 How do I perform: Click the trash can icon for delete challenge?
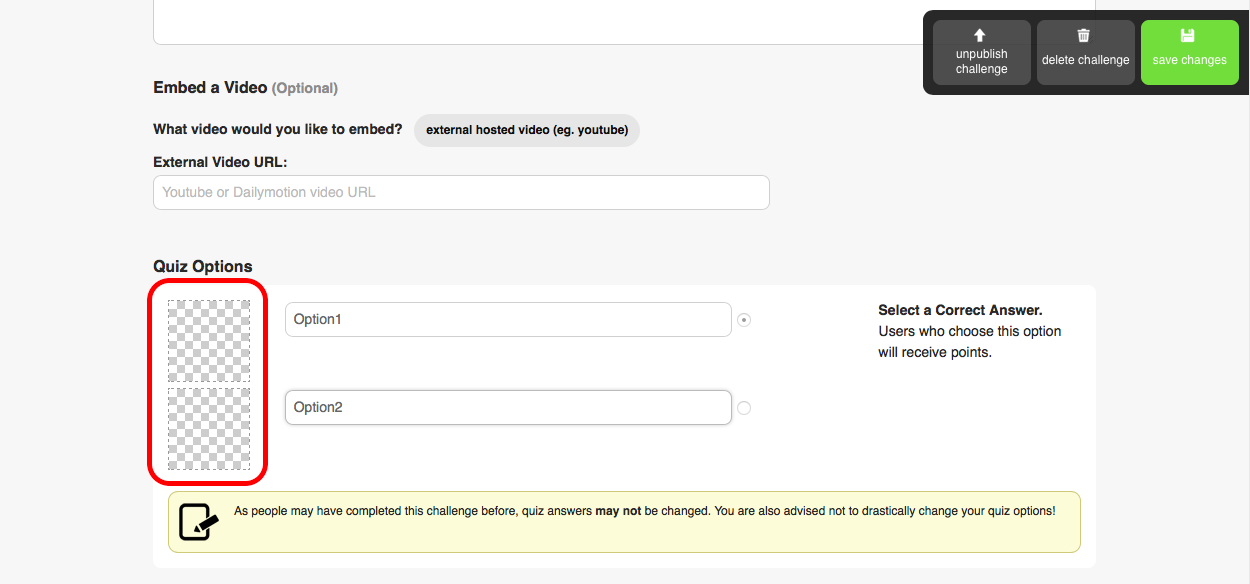[1084, 36]
